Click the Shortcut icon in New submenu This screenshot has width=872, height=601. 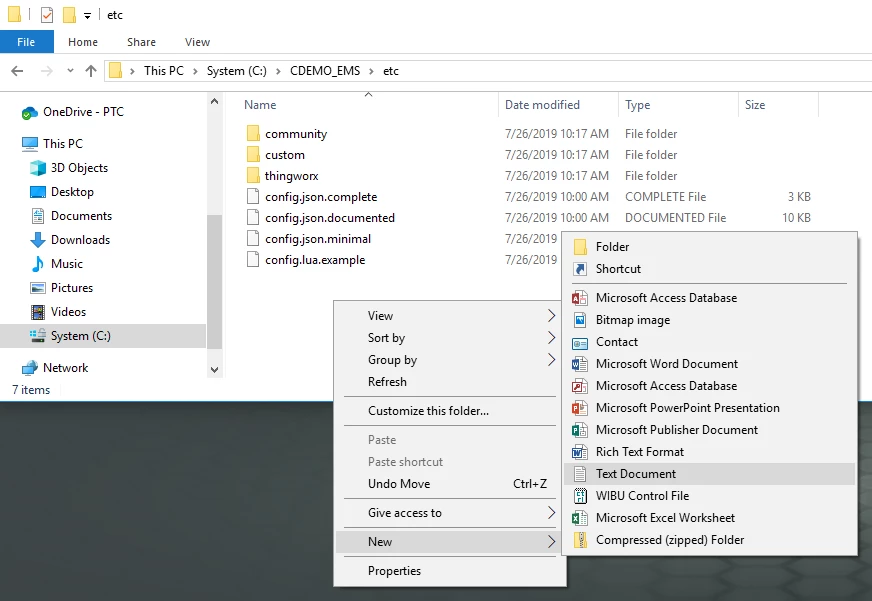[x=580, y=269]
